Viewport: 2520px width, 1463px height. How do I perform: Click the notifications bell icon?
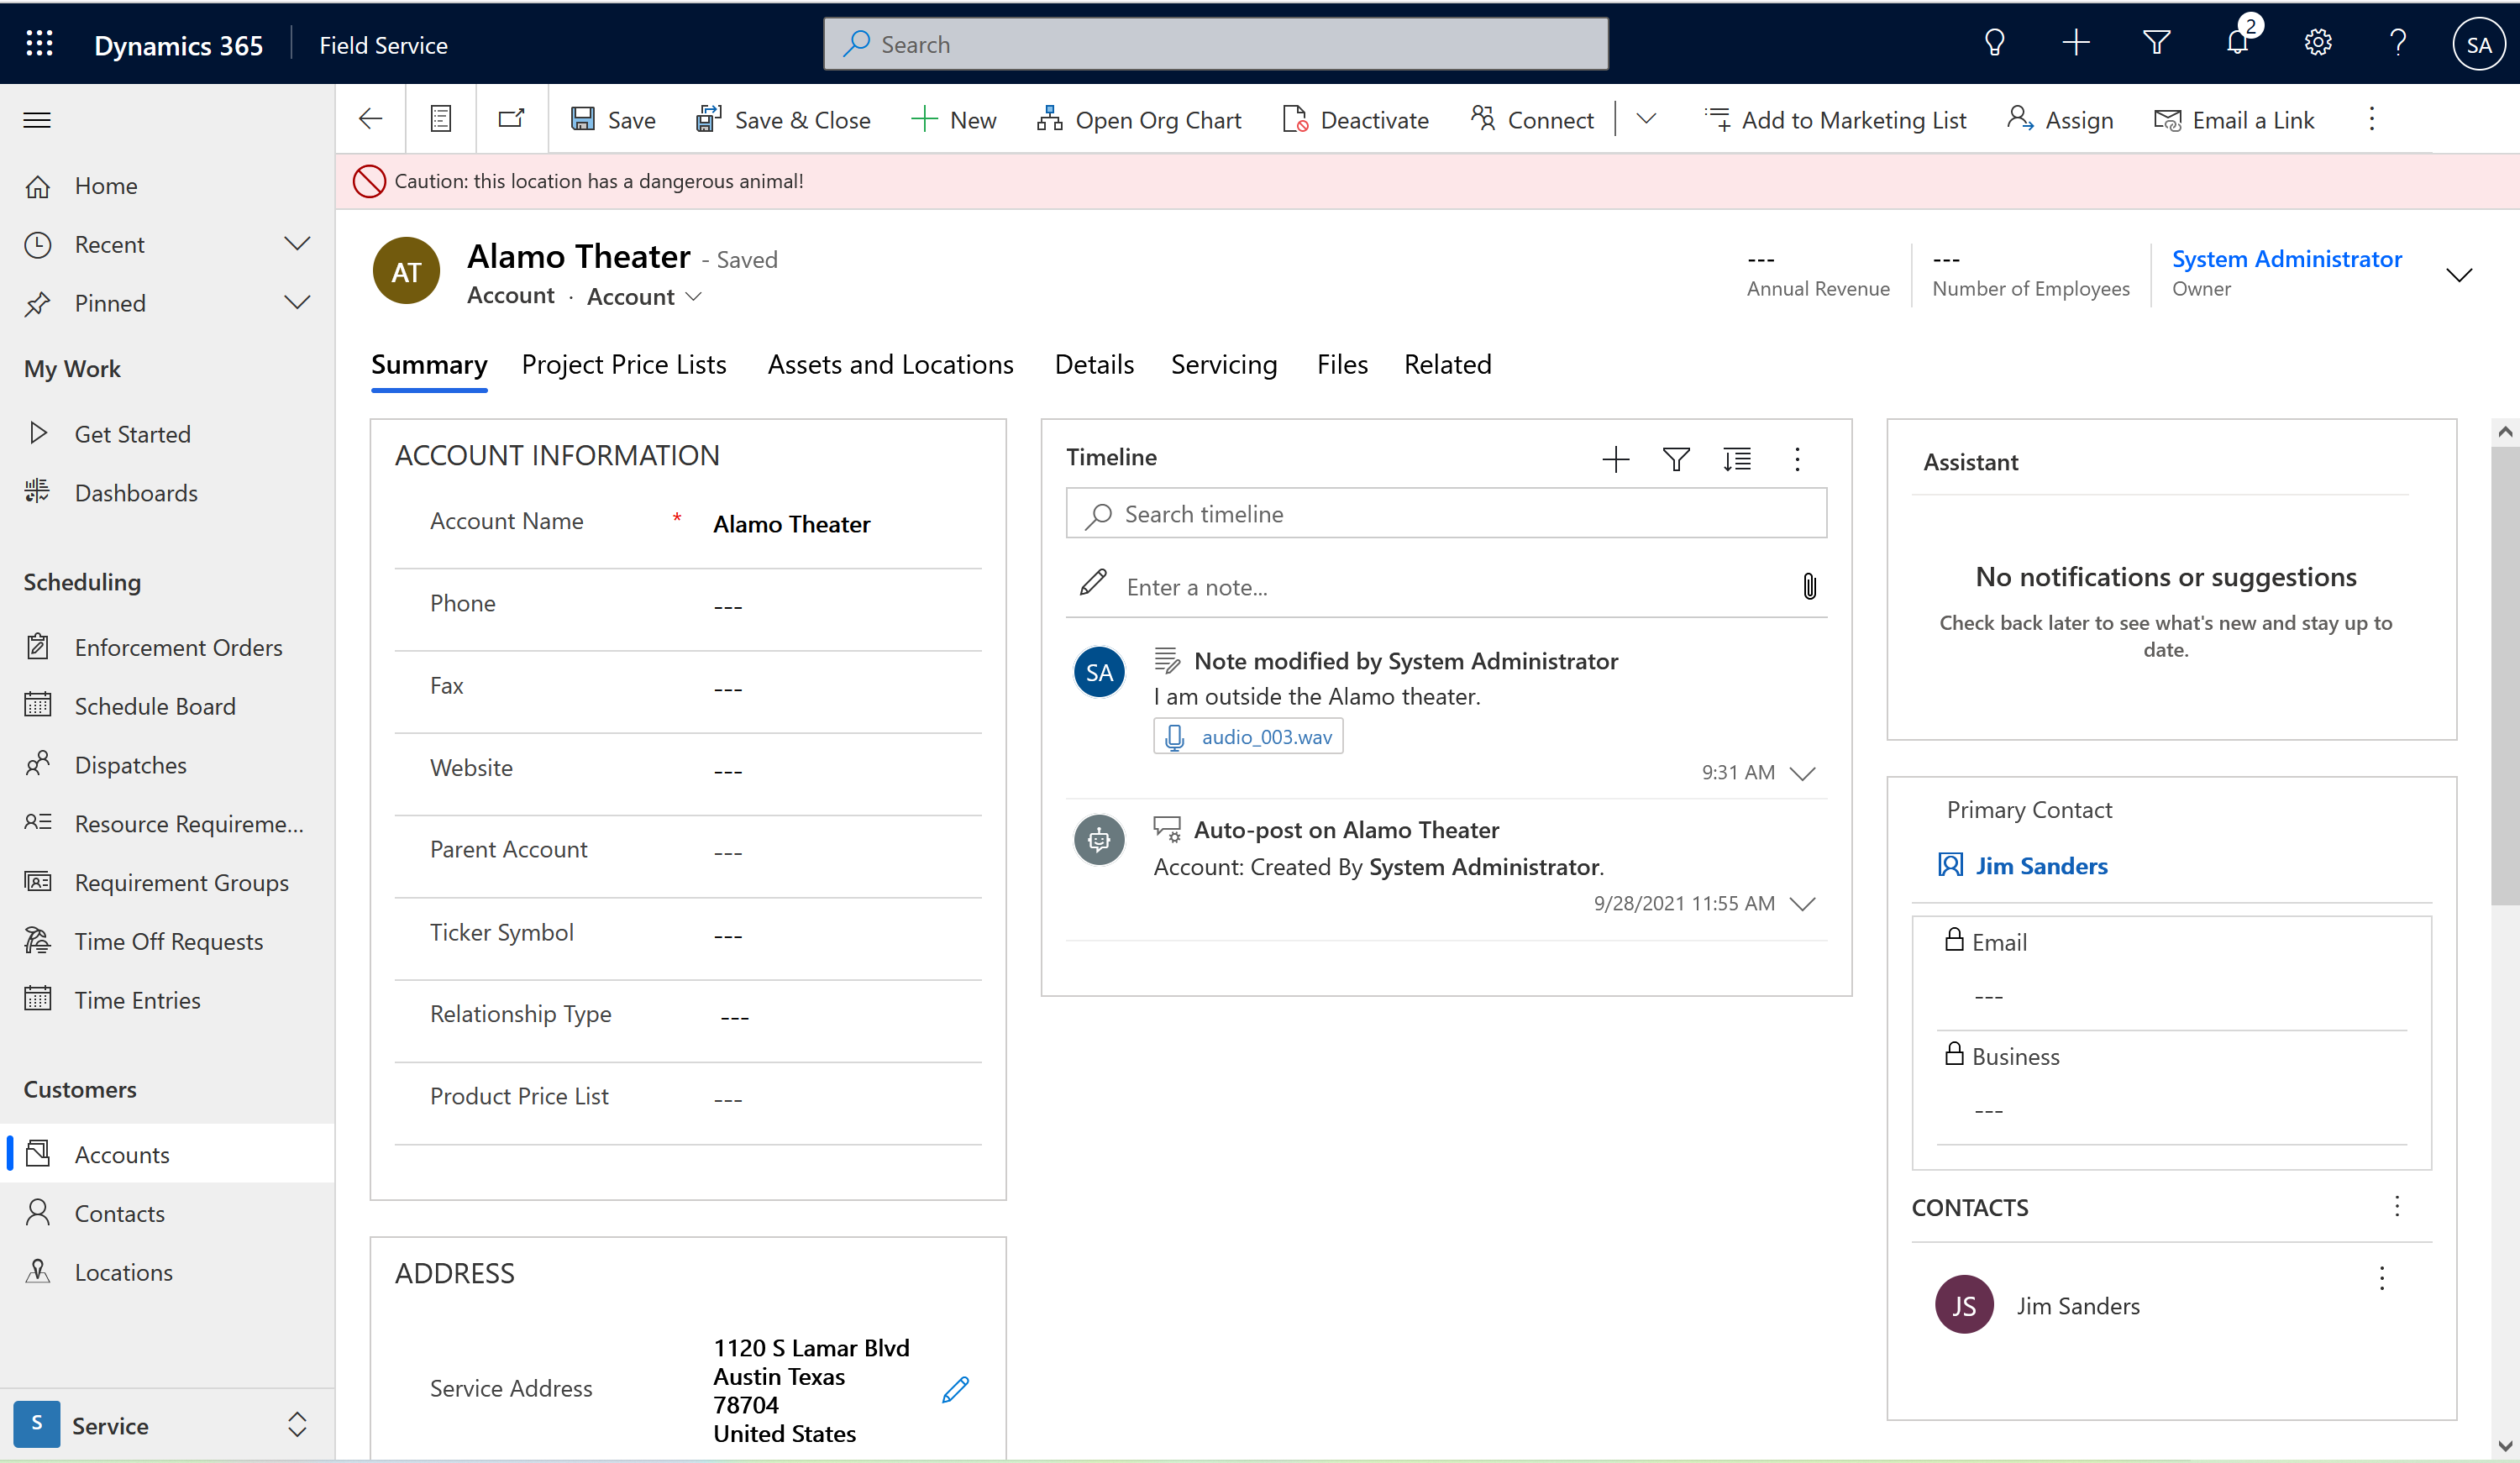2238,43
